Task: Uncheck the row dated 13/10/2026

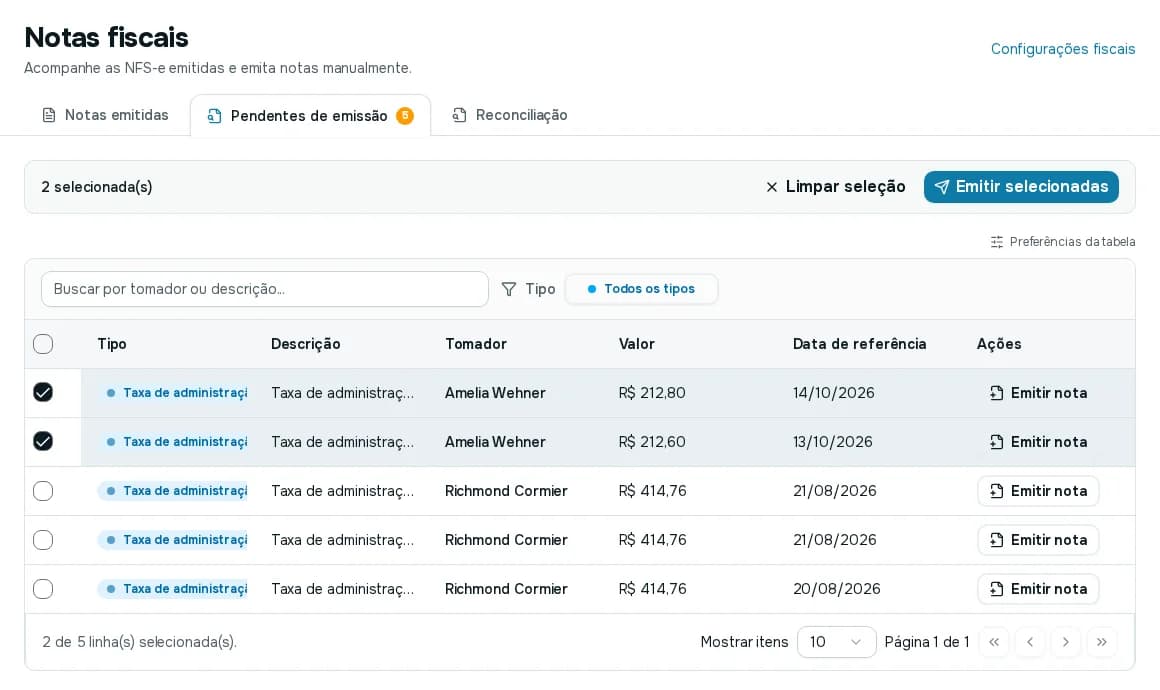Action: (43, 442)
